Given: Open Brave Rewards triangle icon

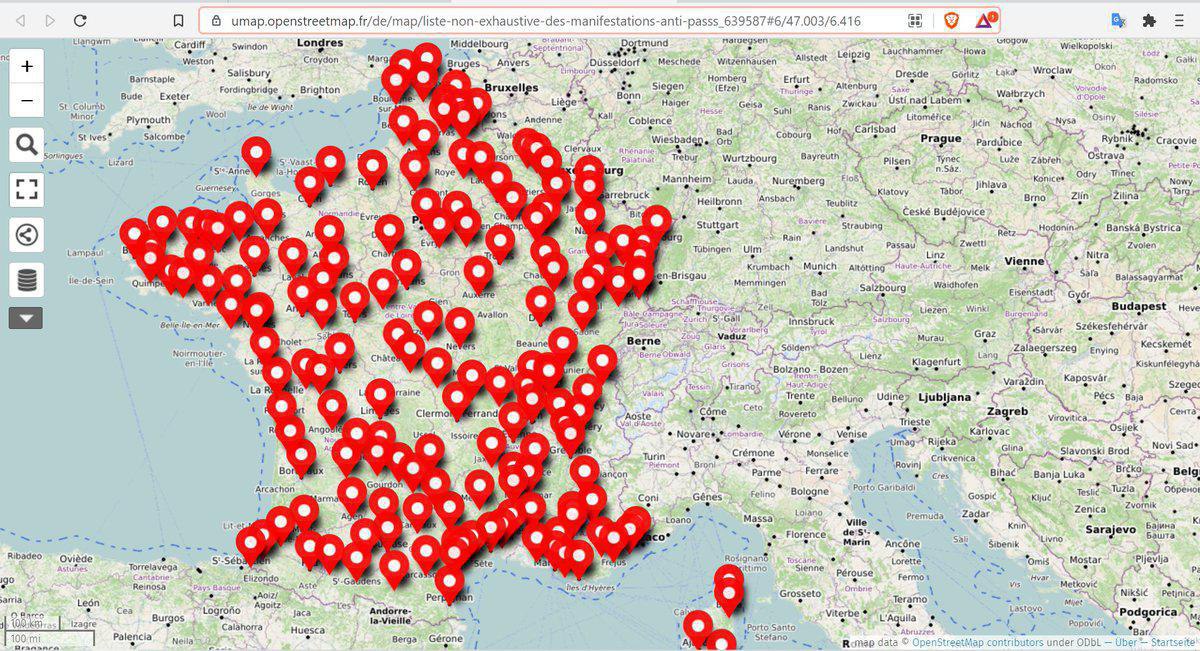Looking at the screenshot, I should pos(986,20).
